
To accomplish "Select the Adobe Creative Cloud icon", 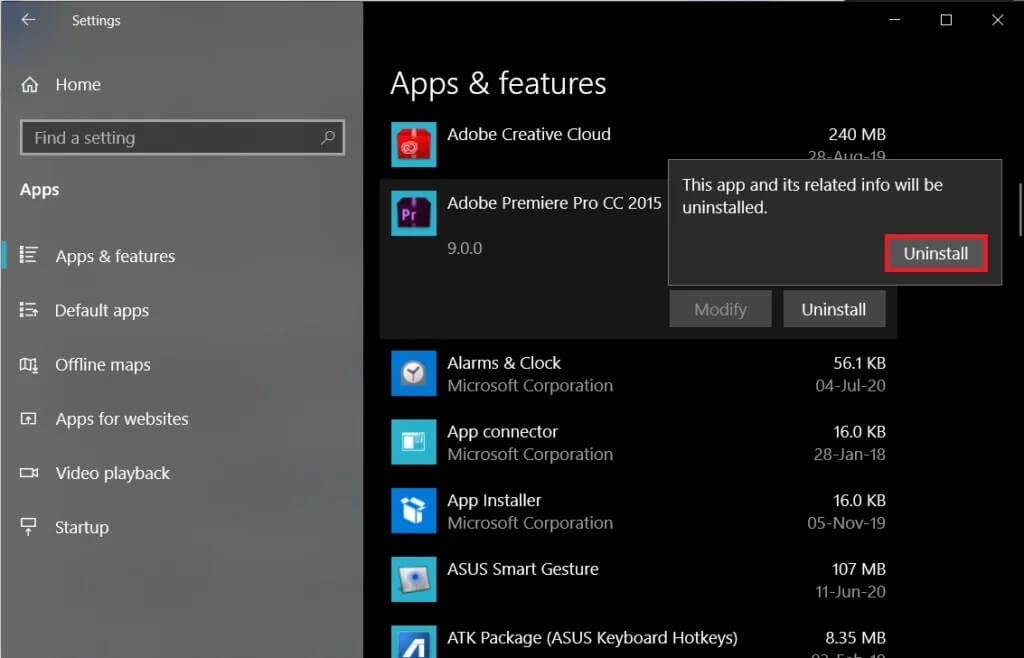I will click(x=413, y=144).
